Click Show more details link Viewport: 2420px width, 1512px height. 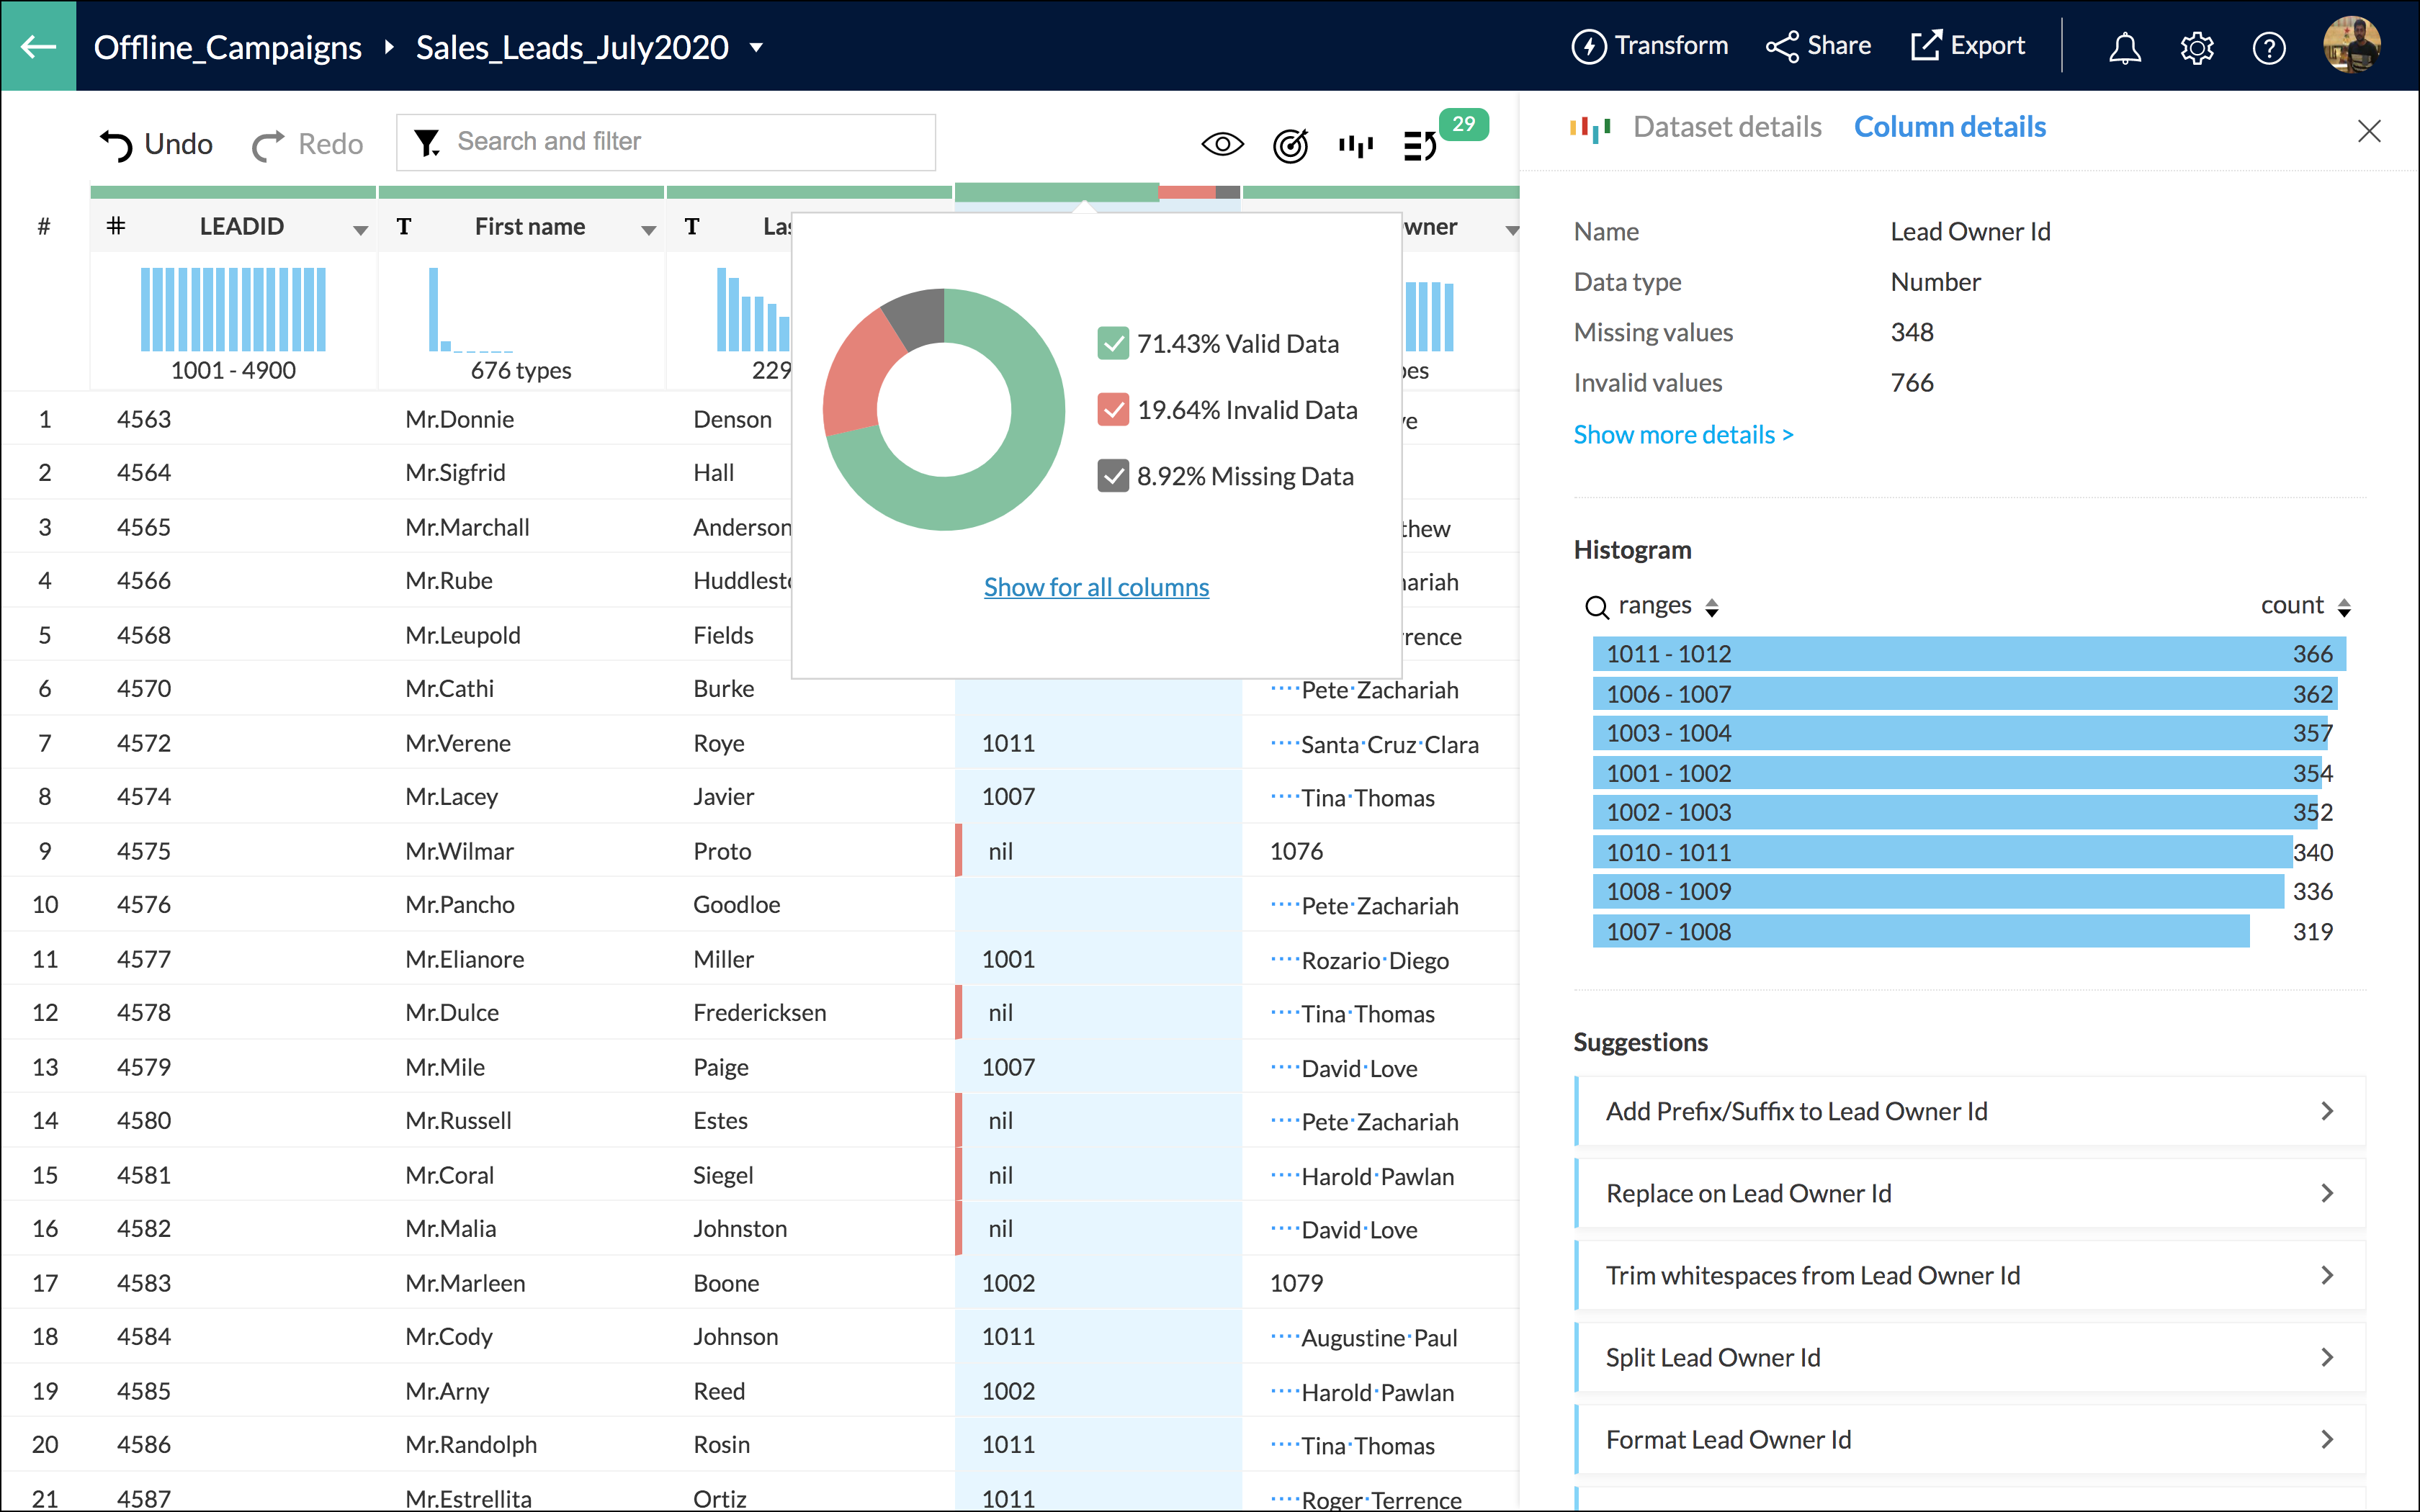(1684, 434)
